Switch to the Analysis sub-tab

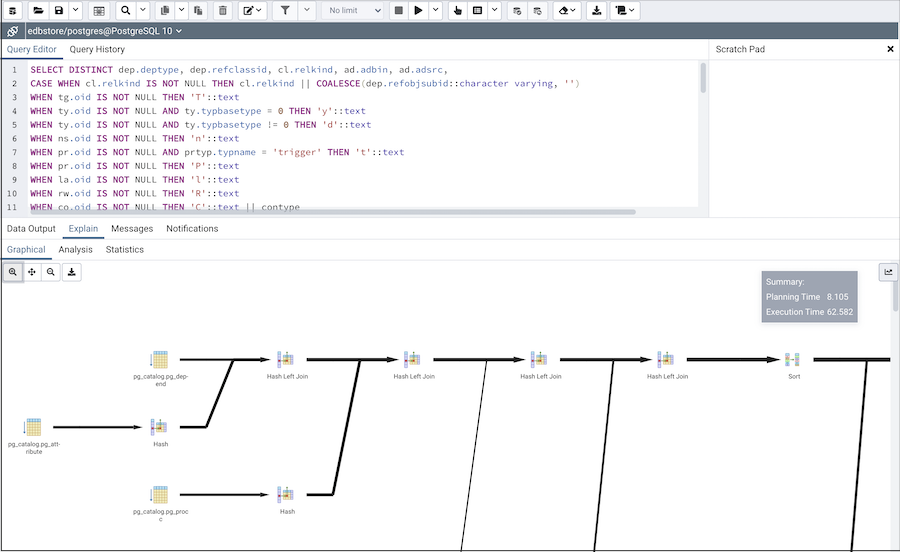75,250
